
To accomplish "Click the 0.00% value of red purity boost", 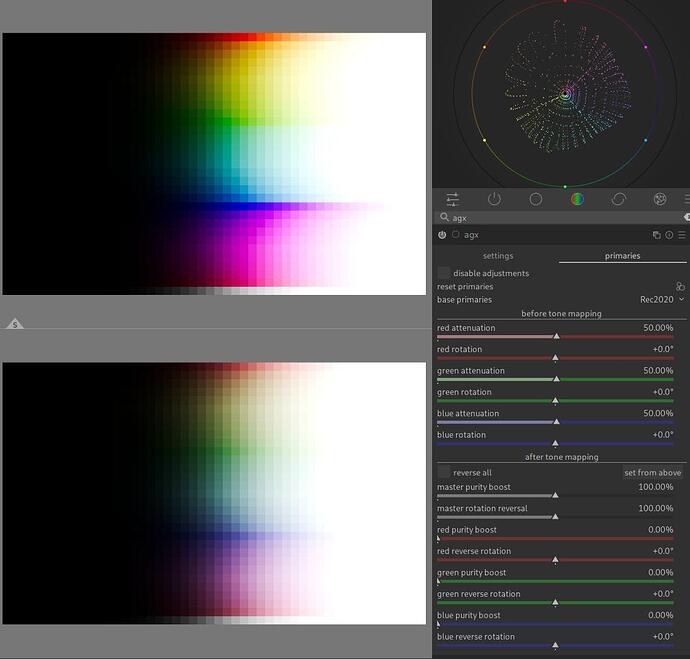I will (661, 530).
